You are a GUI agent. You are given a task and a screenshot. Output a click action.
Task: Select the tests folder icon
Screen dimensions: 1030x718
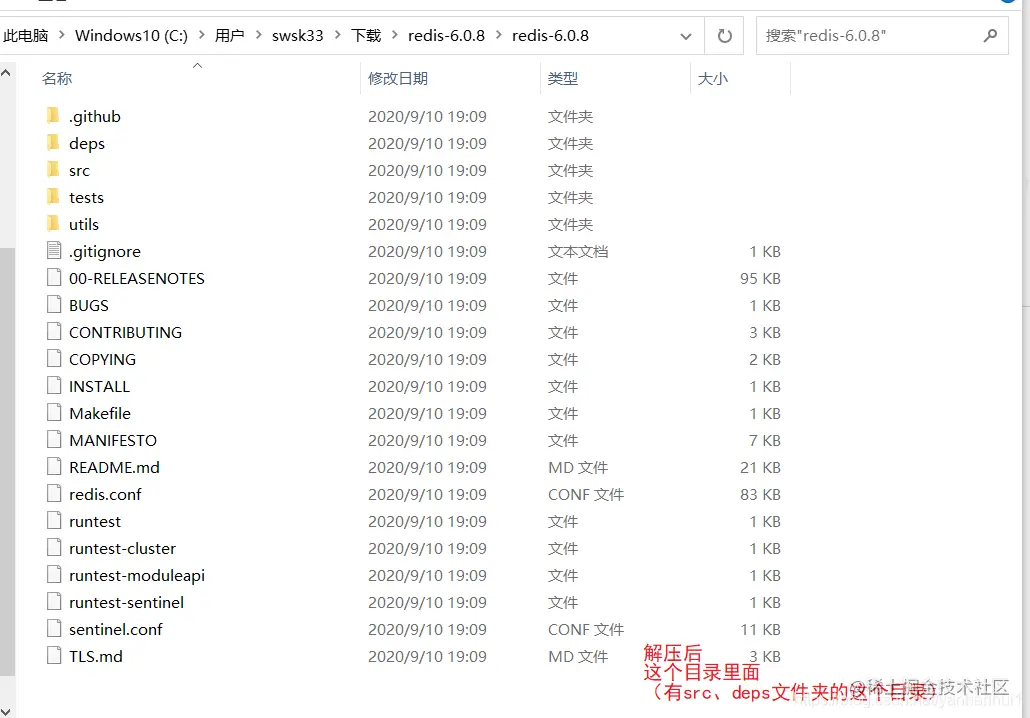click(x=53, y=196)
